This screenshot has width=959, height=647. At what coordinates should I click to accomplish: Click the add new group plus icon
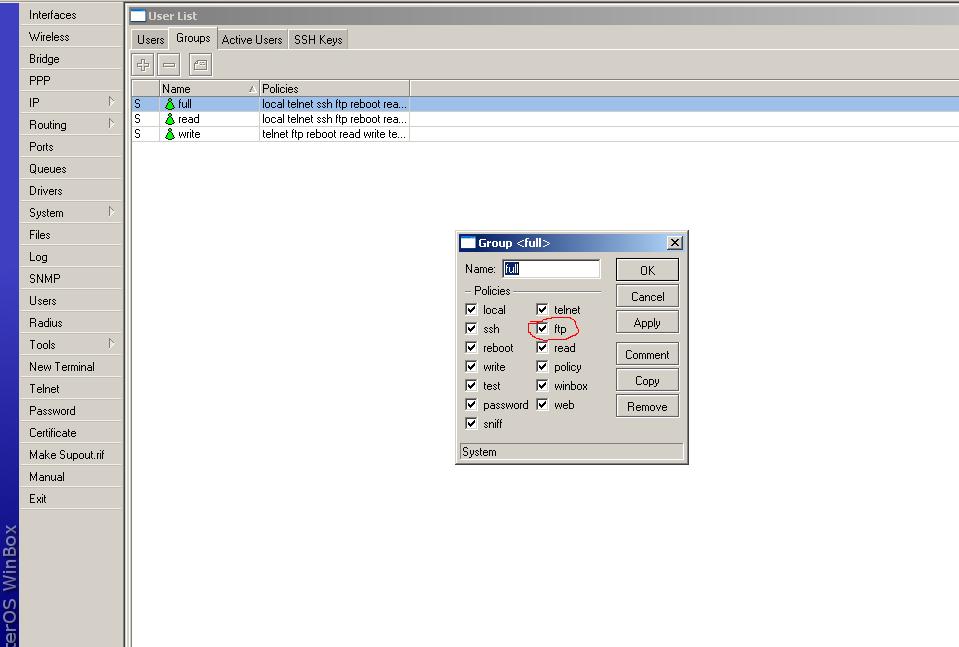(x=142, y=63)
